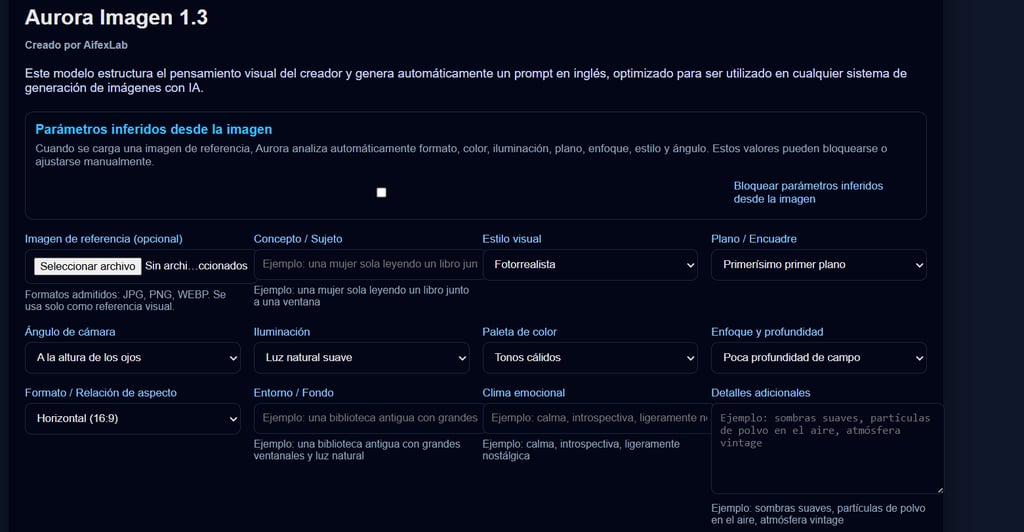Click the Detalles adicionales field label
1024x532 pixels.
tap(761, 393)
